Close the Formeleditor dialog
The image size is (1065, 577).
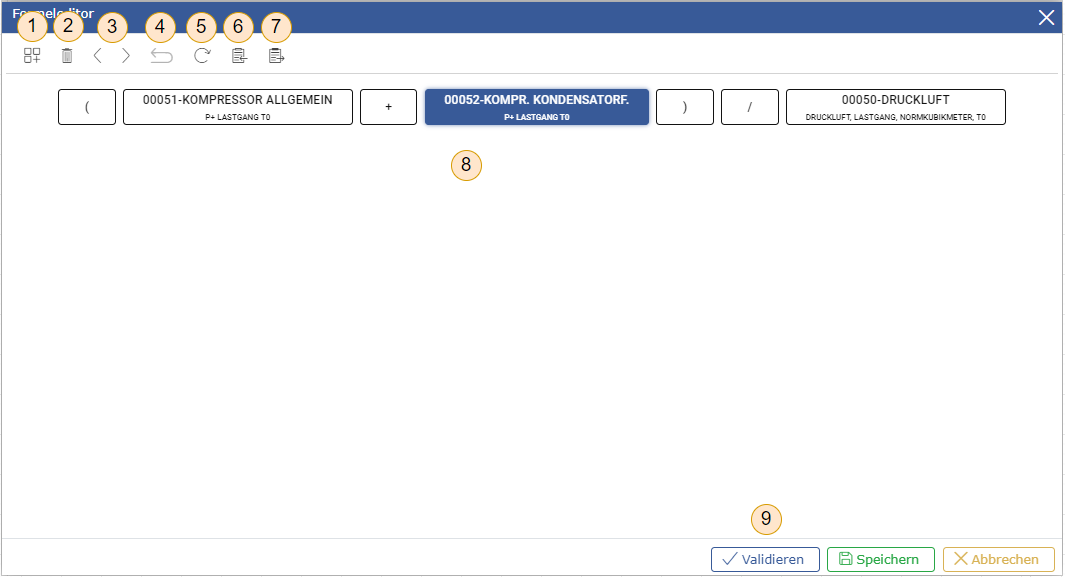coord(1046,17)
